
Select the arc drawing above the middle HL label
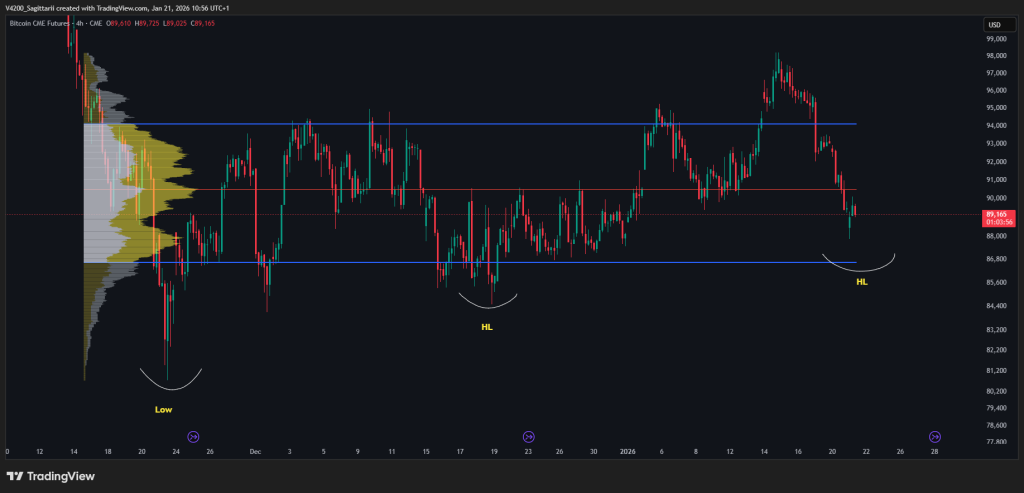pyautogui.click(x=488, y=303)
